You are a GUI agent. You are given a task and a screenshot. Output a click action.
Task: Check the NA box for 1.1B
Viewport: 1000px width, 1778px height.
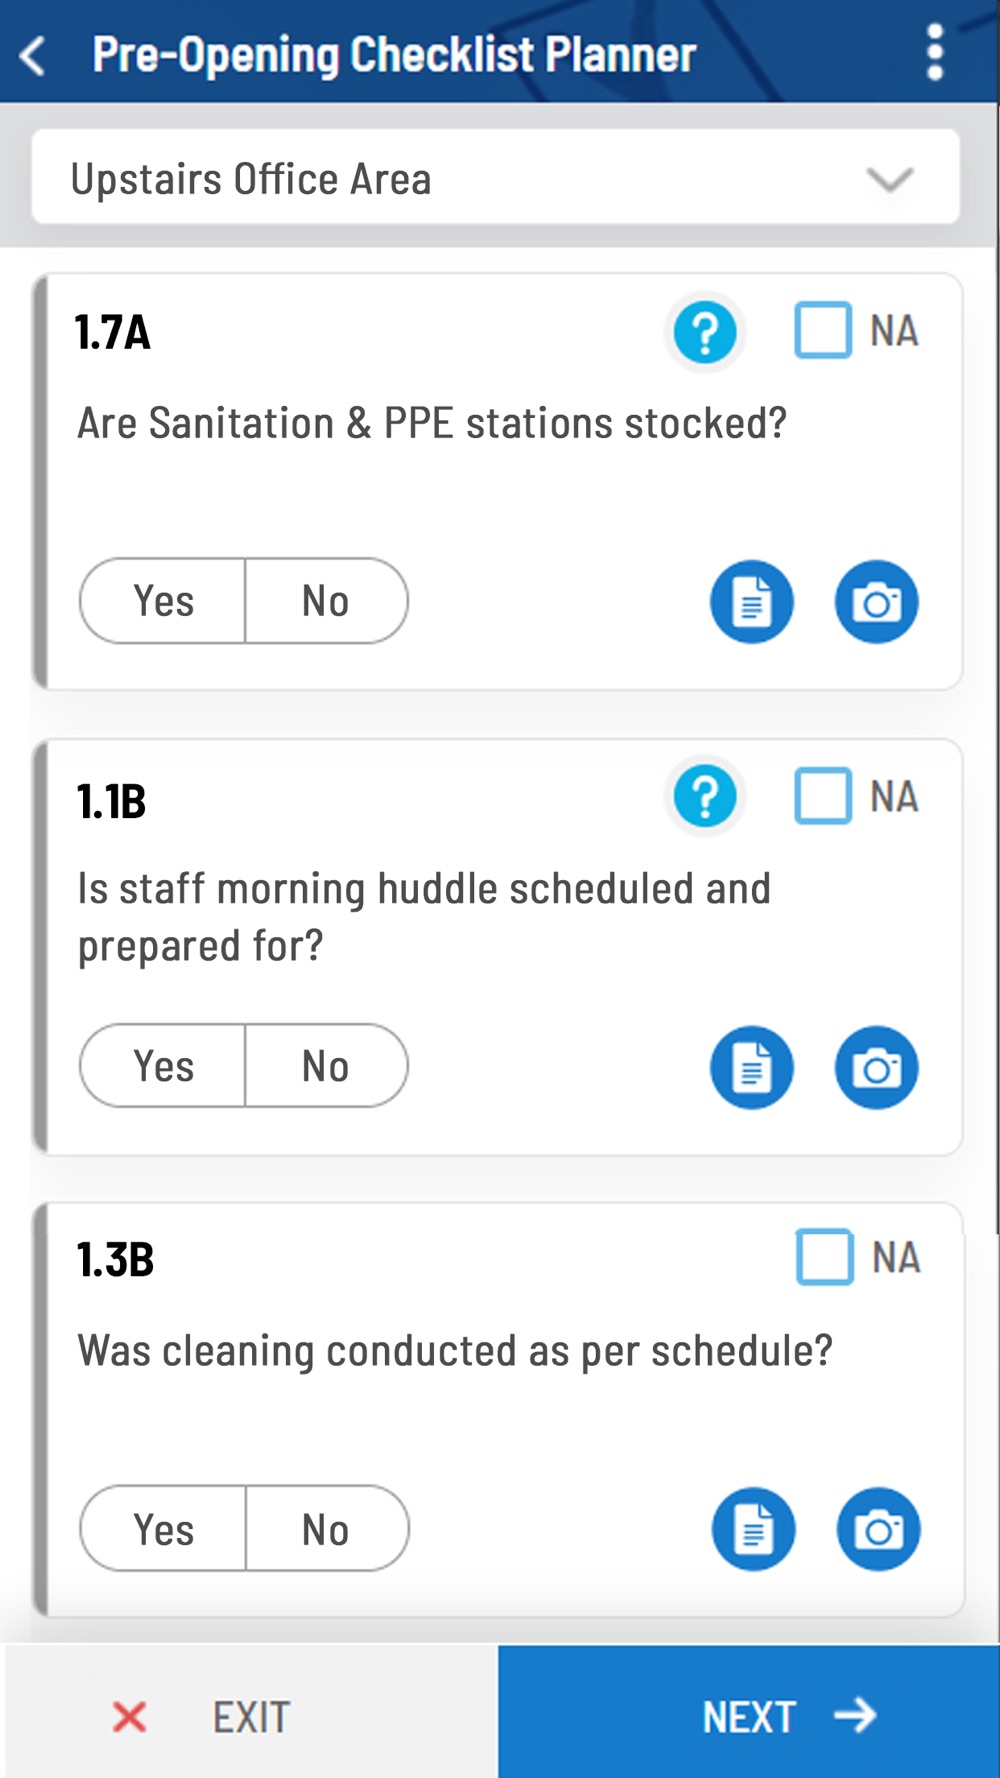pos(823,796)
